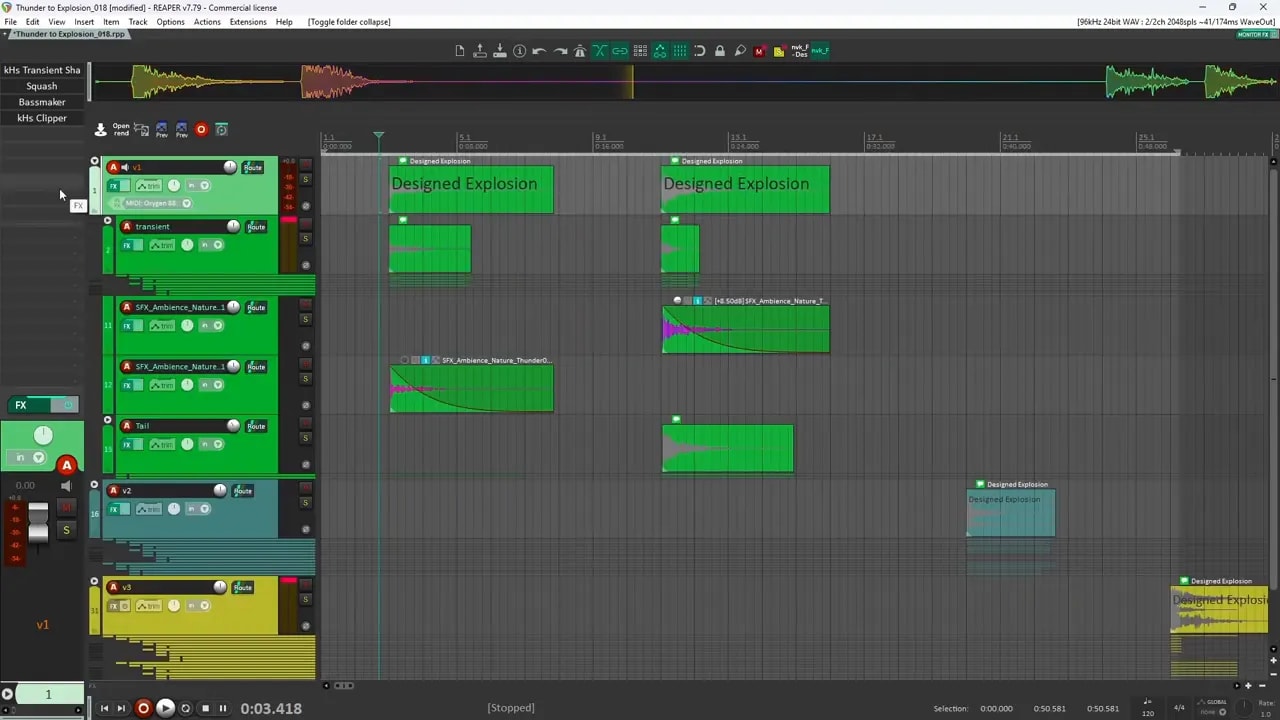This screenshot has height=720, width=1280.
Task: Toggle the locking padlock icon
Action: click(720, 51)
